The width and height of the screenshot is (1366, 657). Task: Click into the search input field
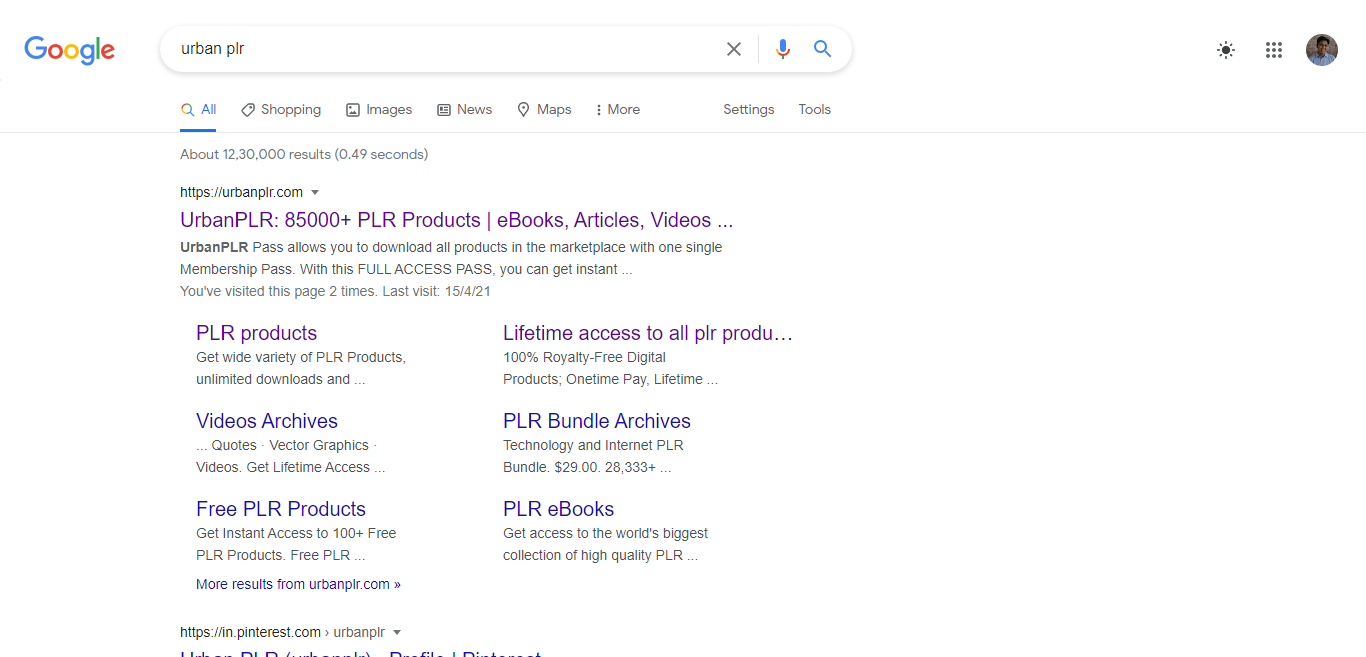(440, 49)
